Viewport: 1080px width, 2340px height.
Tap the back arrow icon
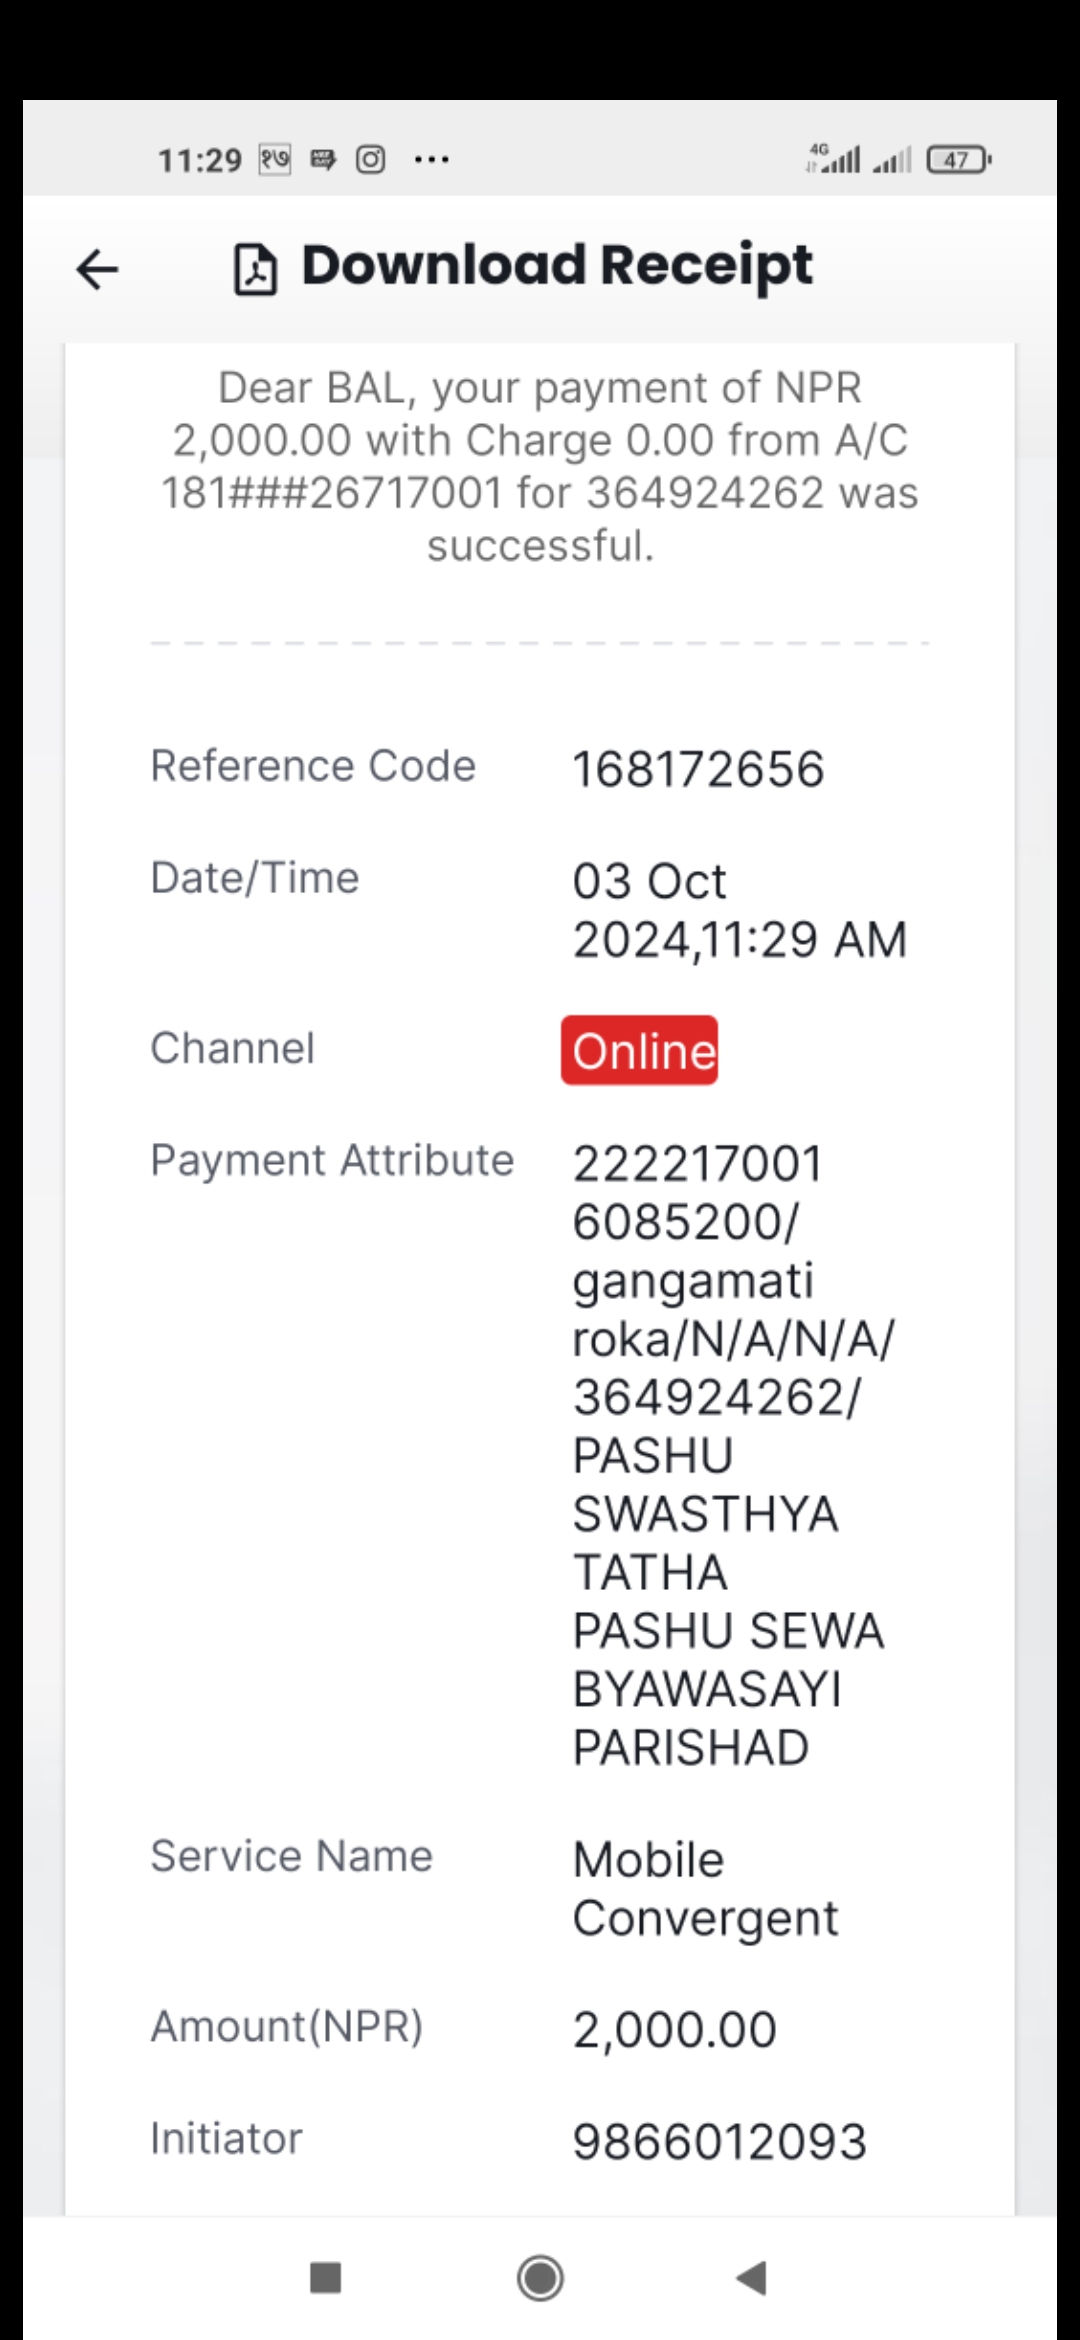[97, 270]
